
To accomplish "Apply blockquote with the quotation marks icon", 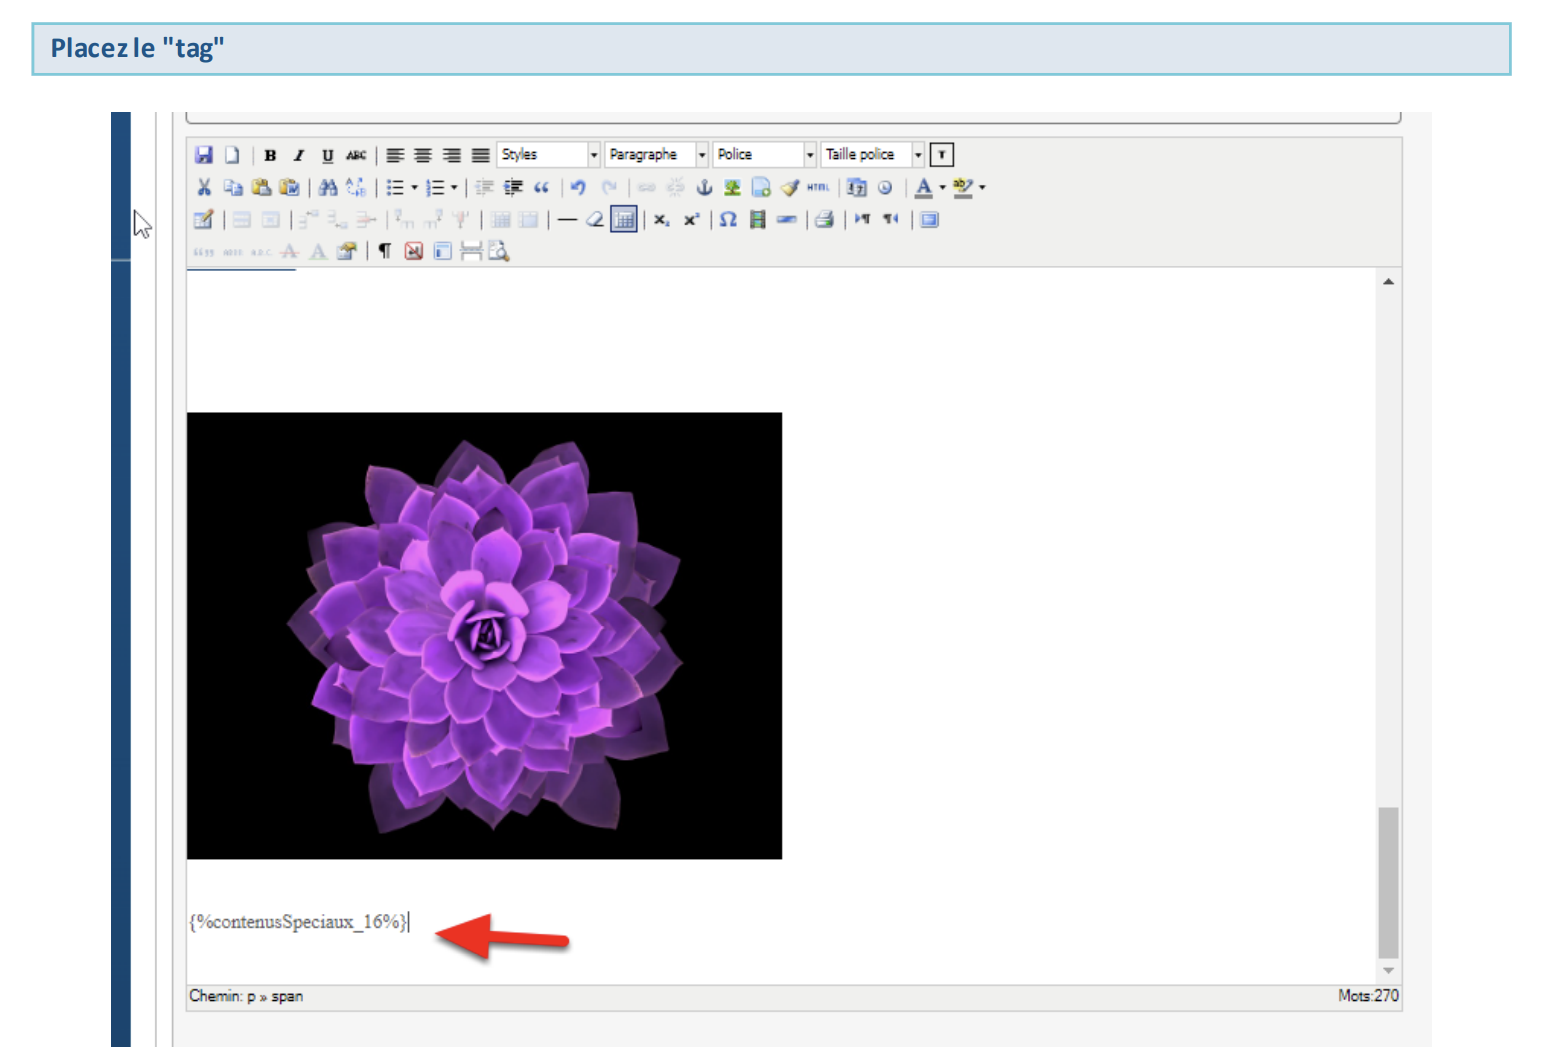I will click(x=541, y=187).
